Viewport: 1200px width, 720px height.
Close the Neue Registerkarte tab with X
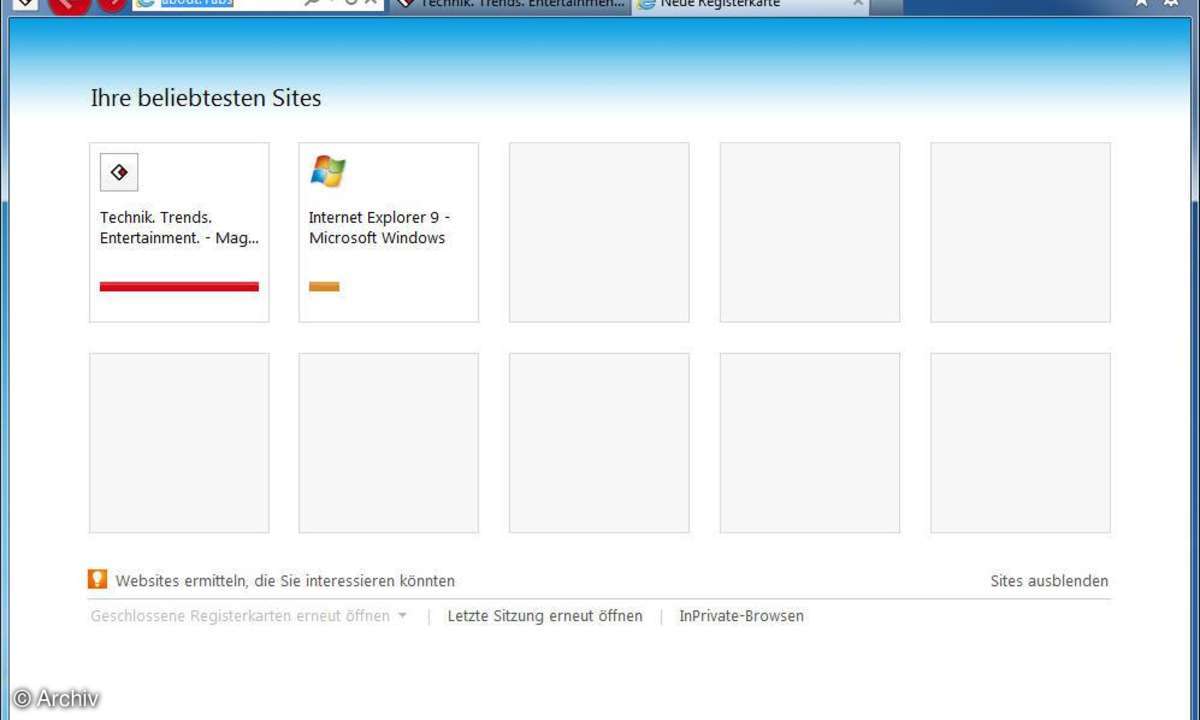point(858,4)
